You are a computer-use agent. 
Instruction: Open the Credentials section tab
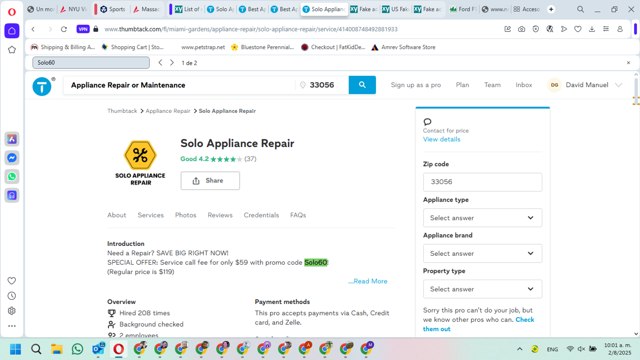[x=261, y=215]
